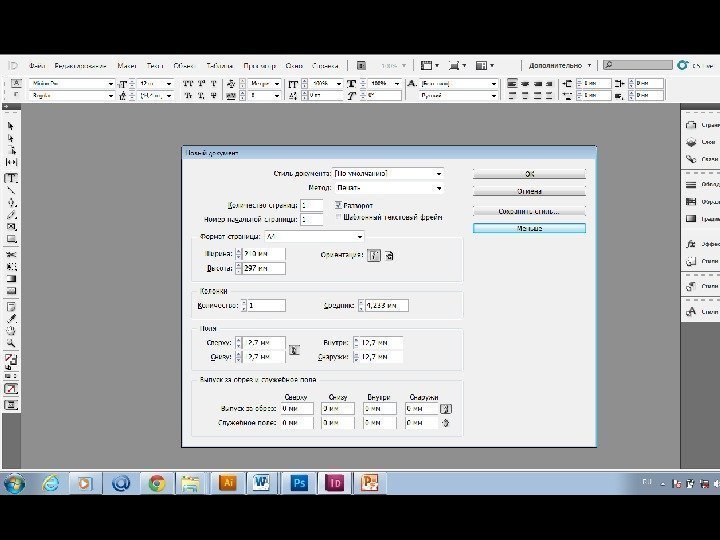
Task: Click the fill and stroke color swatch
Action: [x=11, y=360]
